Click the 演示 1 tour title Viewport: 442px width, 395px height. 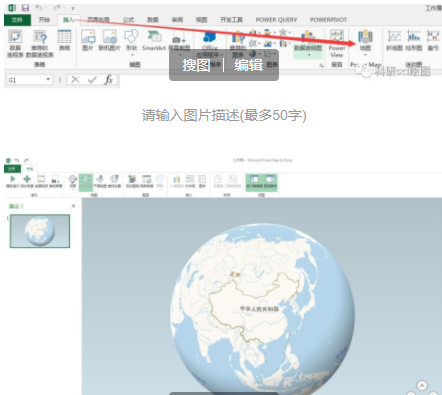[16, 206]
